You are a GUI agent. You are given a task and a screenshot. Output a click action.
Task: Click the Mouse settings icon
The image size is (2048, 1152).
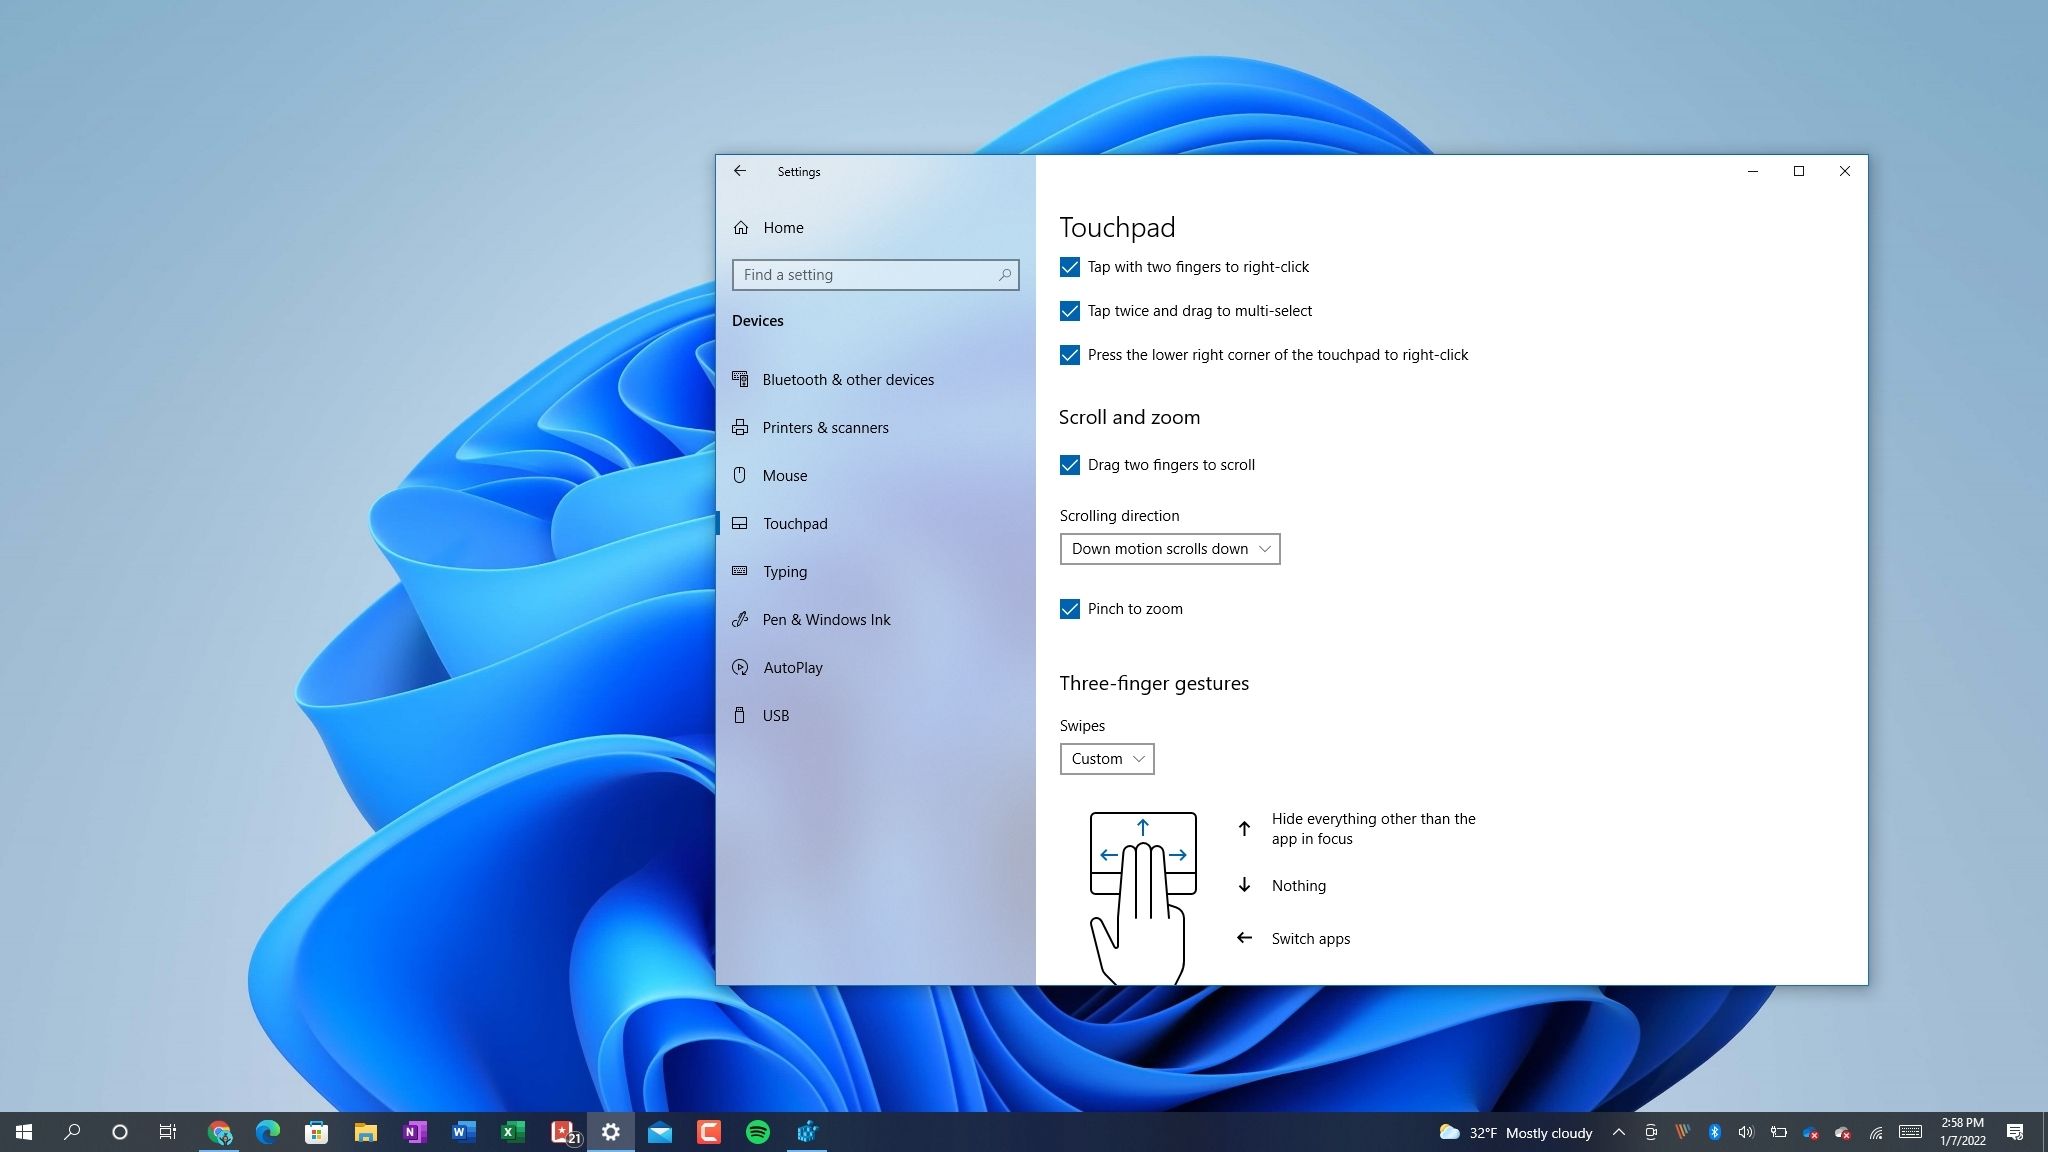[x=741, y=474]
